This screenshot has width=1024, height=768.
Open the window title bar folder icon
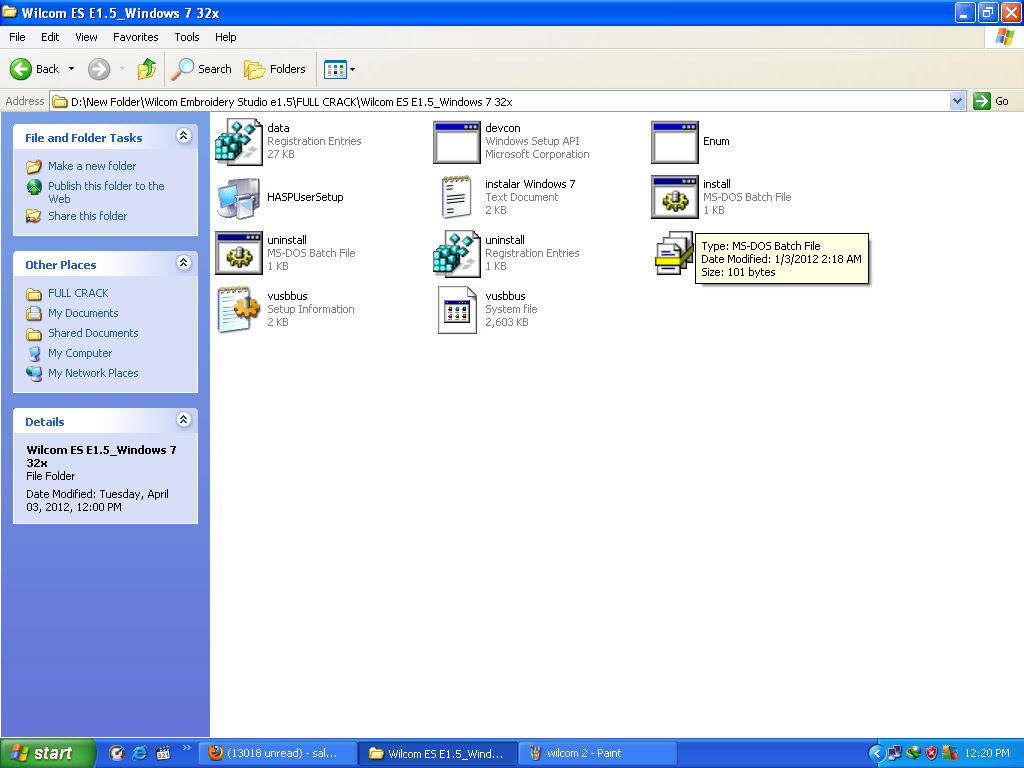pos(9,12)
